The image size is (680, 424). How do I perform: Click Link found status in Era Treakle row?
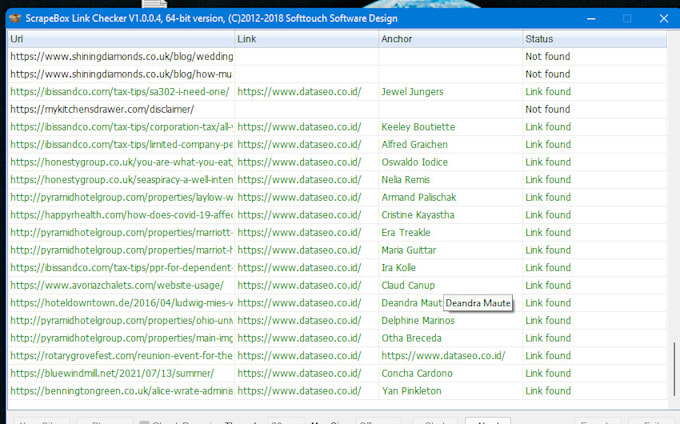[548, 232]
